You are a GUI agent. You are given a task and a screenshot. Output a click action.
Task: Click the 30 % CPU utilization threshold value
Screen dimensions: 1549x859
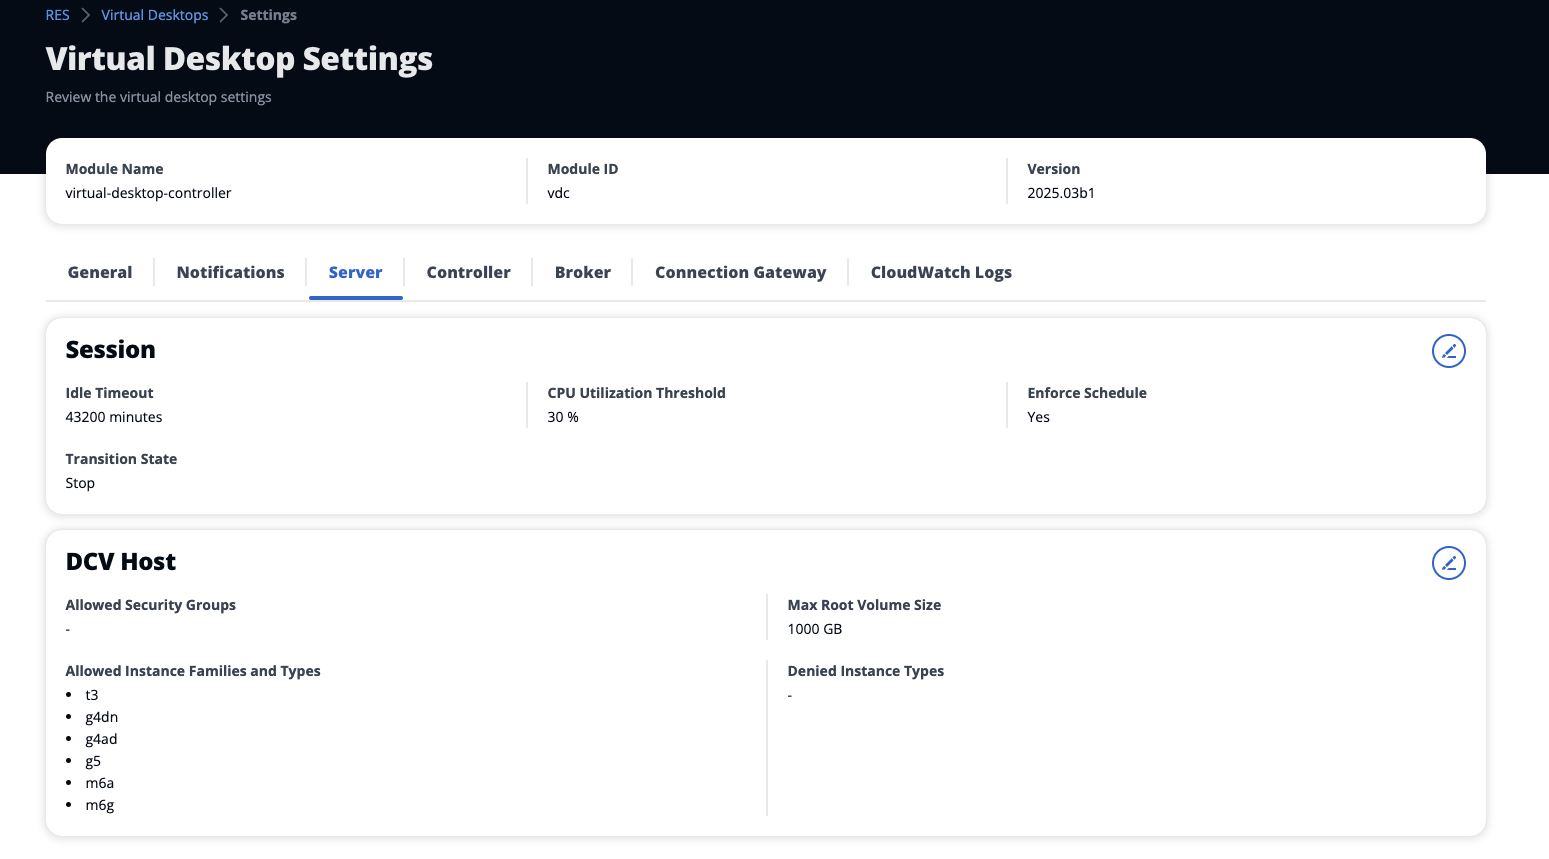tap(563, 417)
